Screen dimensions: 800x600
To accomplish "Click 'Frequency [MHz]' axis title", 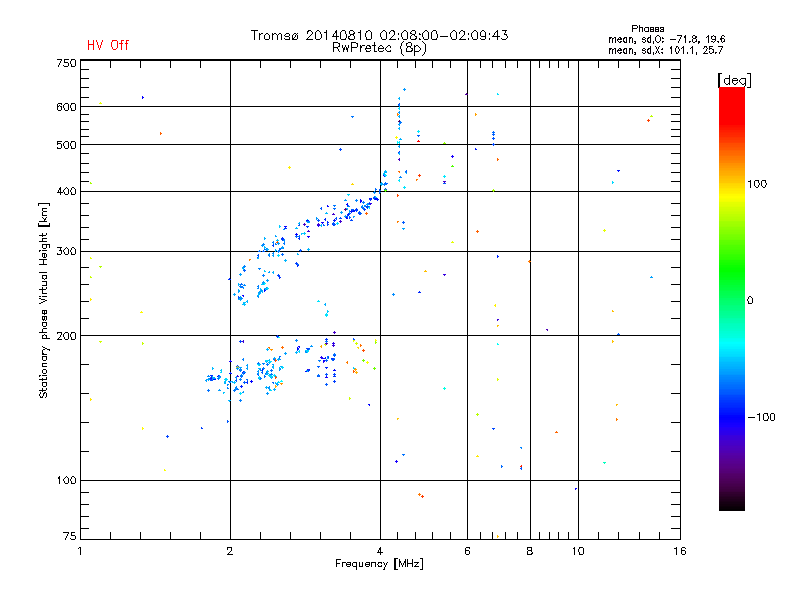I will pyautogui.click(x=379, y=564).
